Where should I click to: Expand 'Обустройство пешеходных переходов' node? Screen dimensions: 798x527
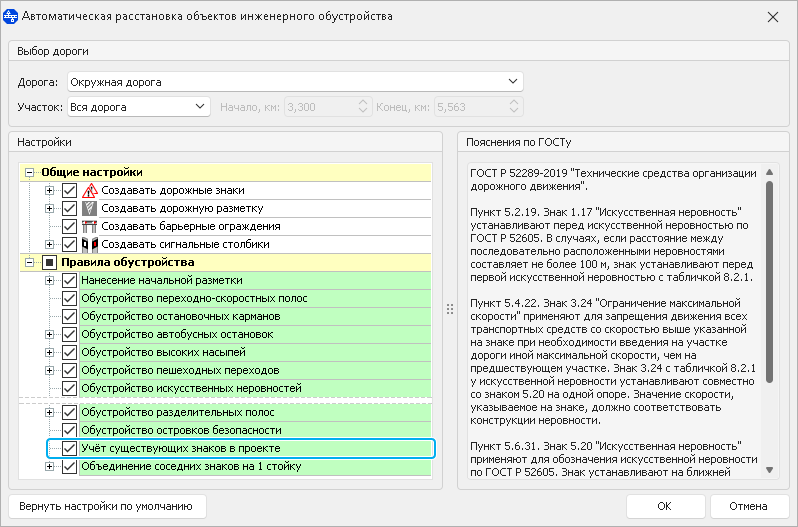[49, 370]
